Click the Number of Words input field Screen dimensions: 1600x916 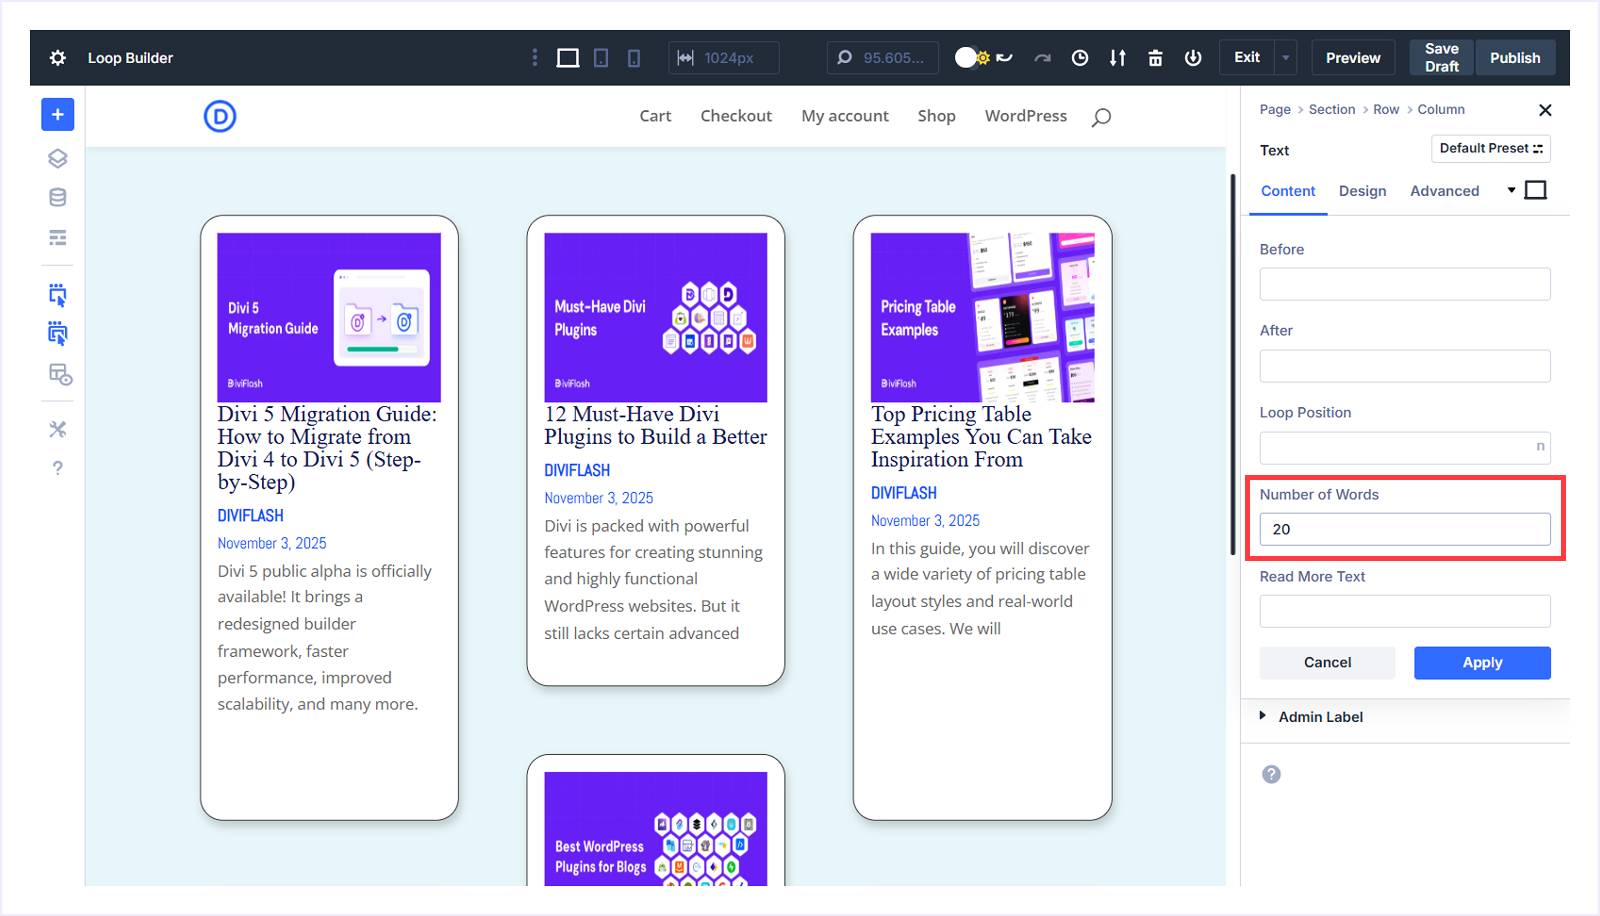pos(1404,529)
